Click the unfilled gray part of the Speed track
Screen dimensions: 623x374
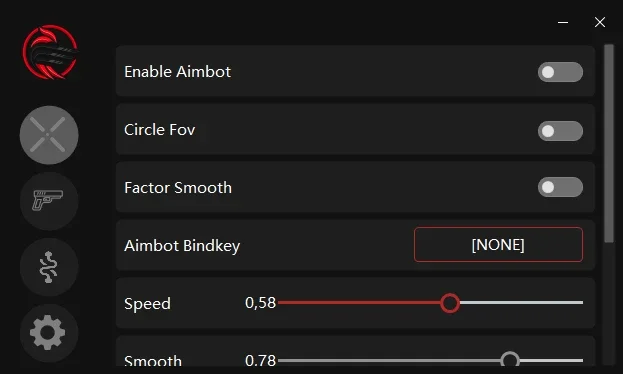pos(521,303)
